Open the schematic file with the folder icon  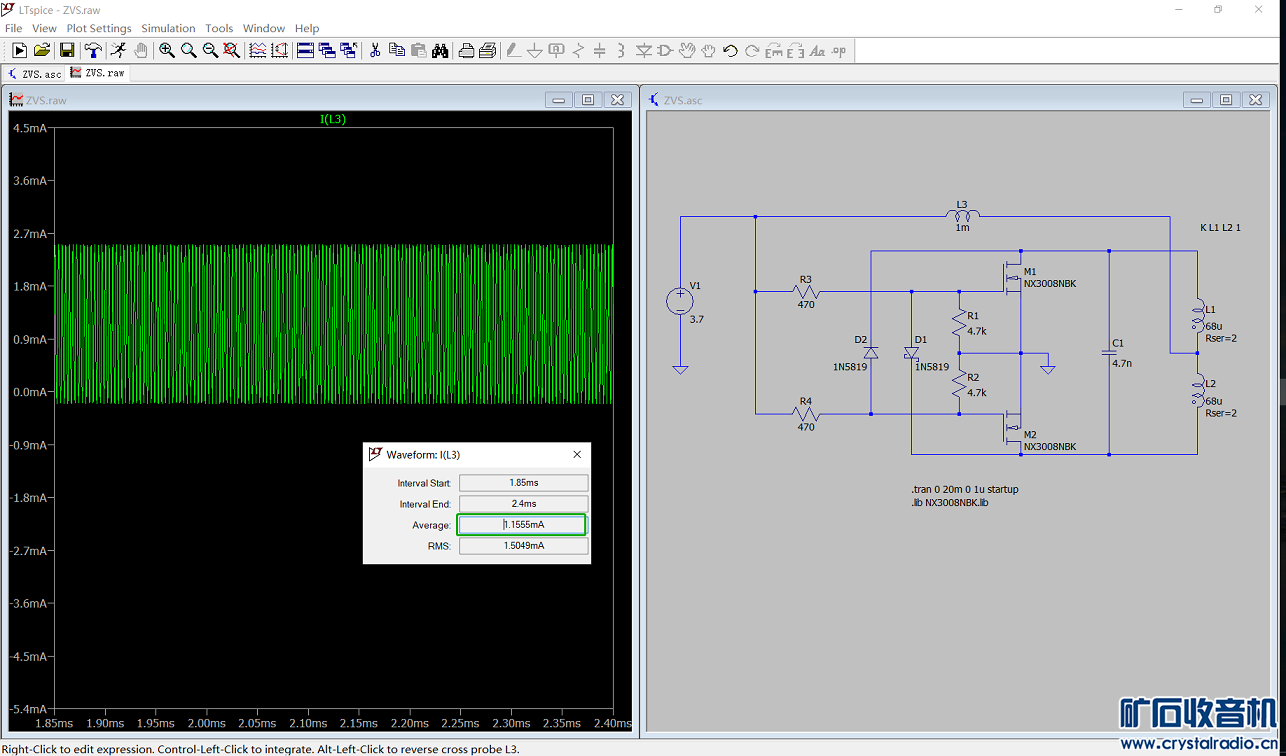(x=42, y=50)
